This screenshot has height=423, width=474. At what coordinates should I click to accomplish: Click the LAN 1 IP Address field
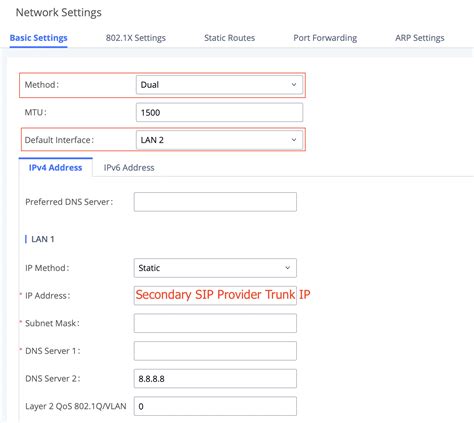click(215, 295)
